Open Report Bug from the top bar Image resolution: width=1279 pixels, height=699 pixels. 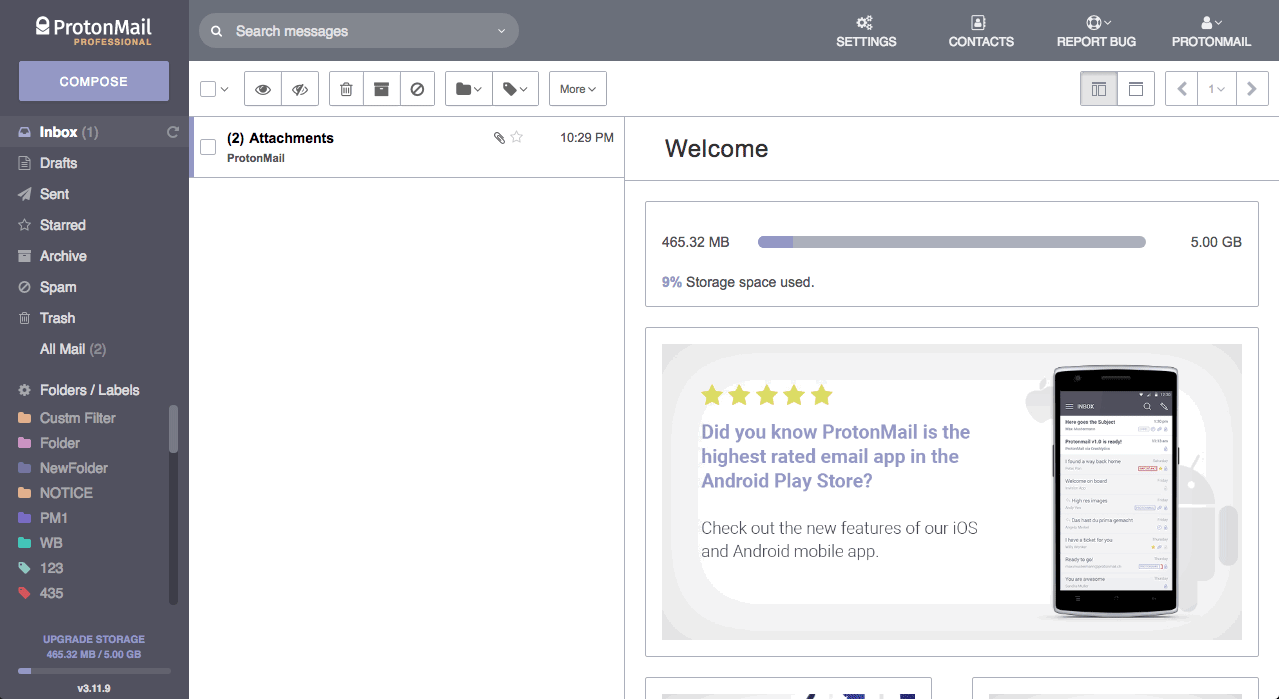coord(1096,31)
